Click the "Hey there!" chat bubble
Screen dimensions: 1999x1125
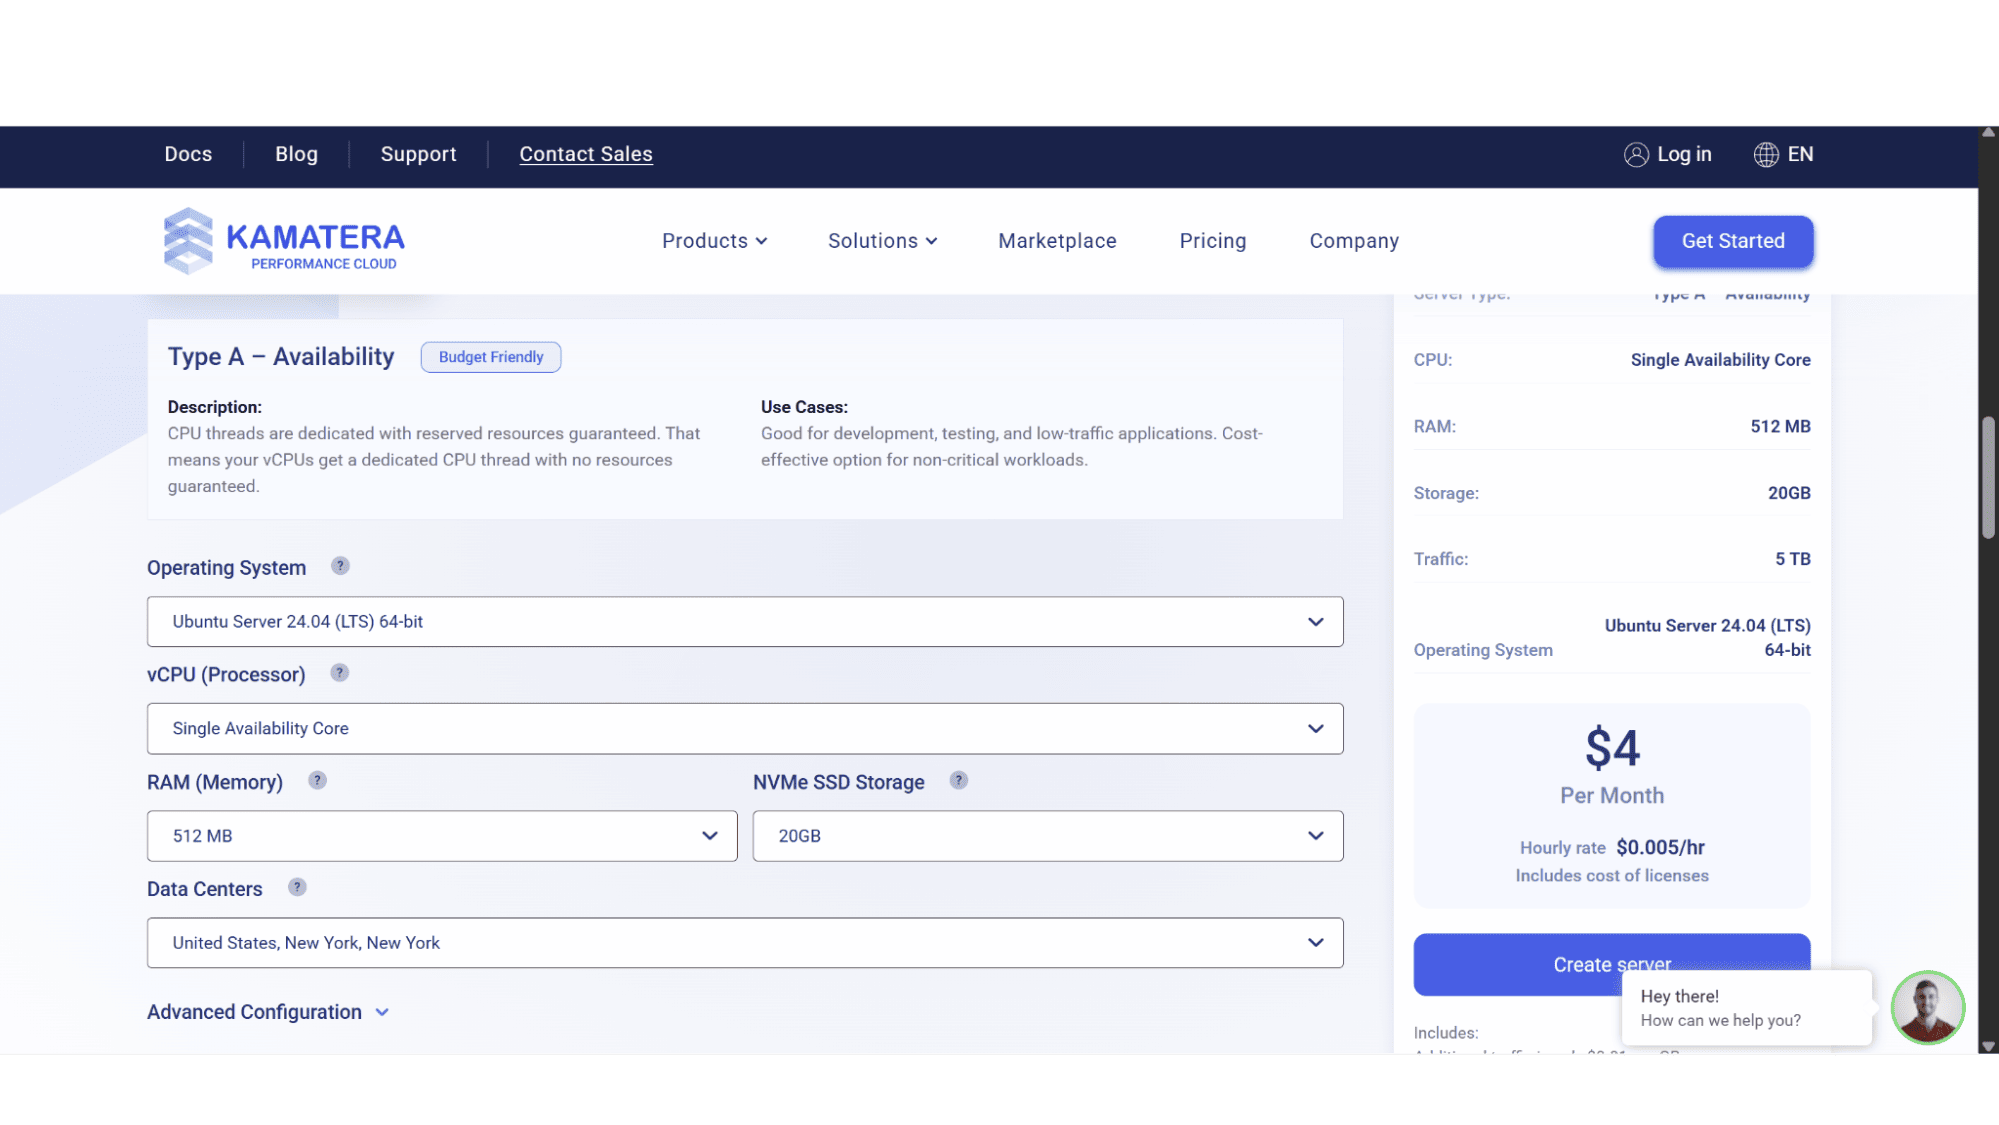coord(1746,1008)
